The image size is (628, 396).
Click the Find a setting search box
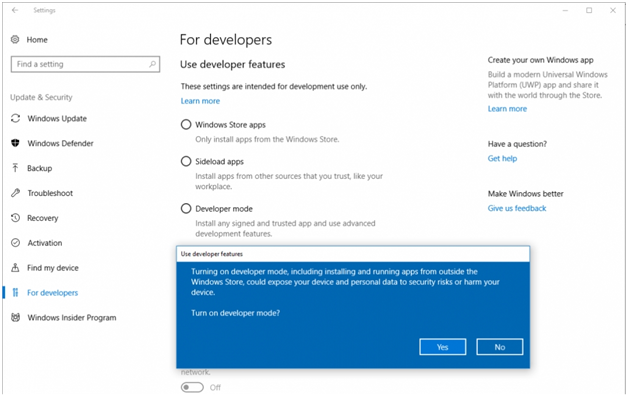pos(85,64)
